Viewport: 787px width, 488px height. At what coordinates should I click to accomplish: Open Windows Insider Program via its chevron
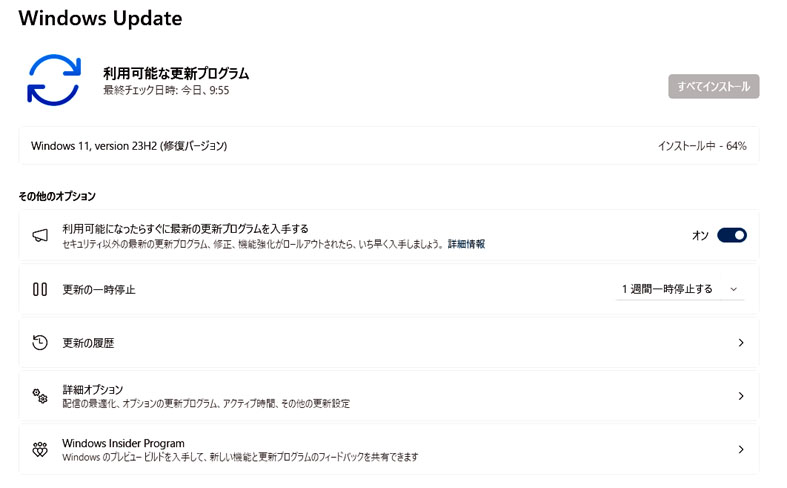(x=741, y=449)
